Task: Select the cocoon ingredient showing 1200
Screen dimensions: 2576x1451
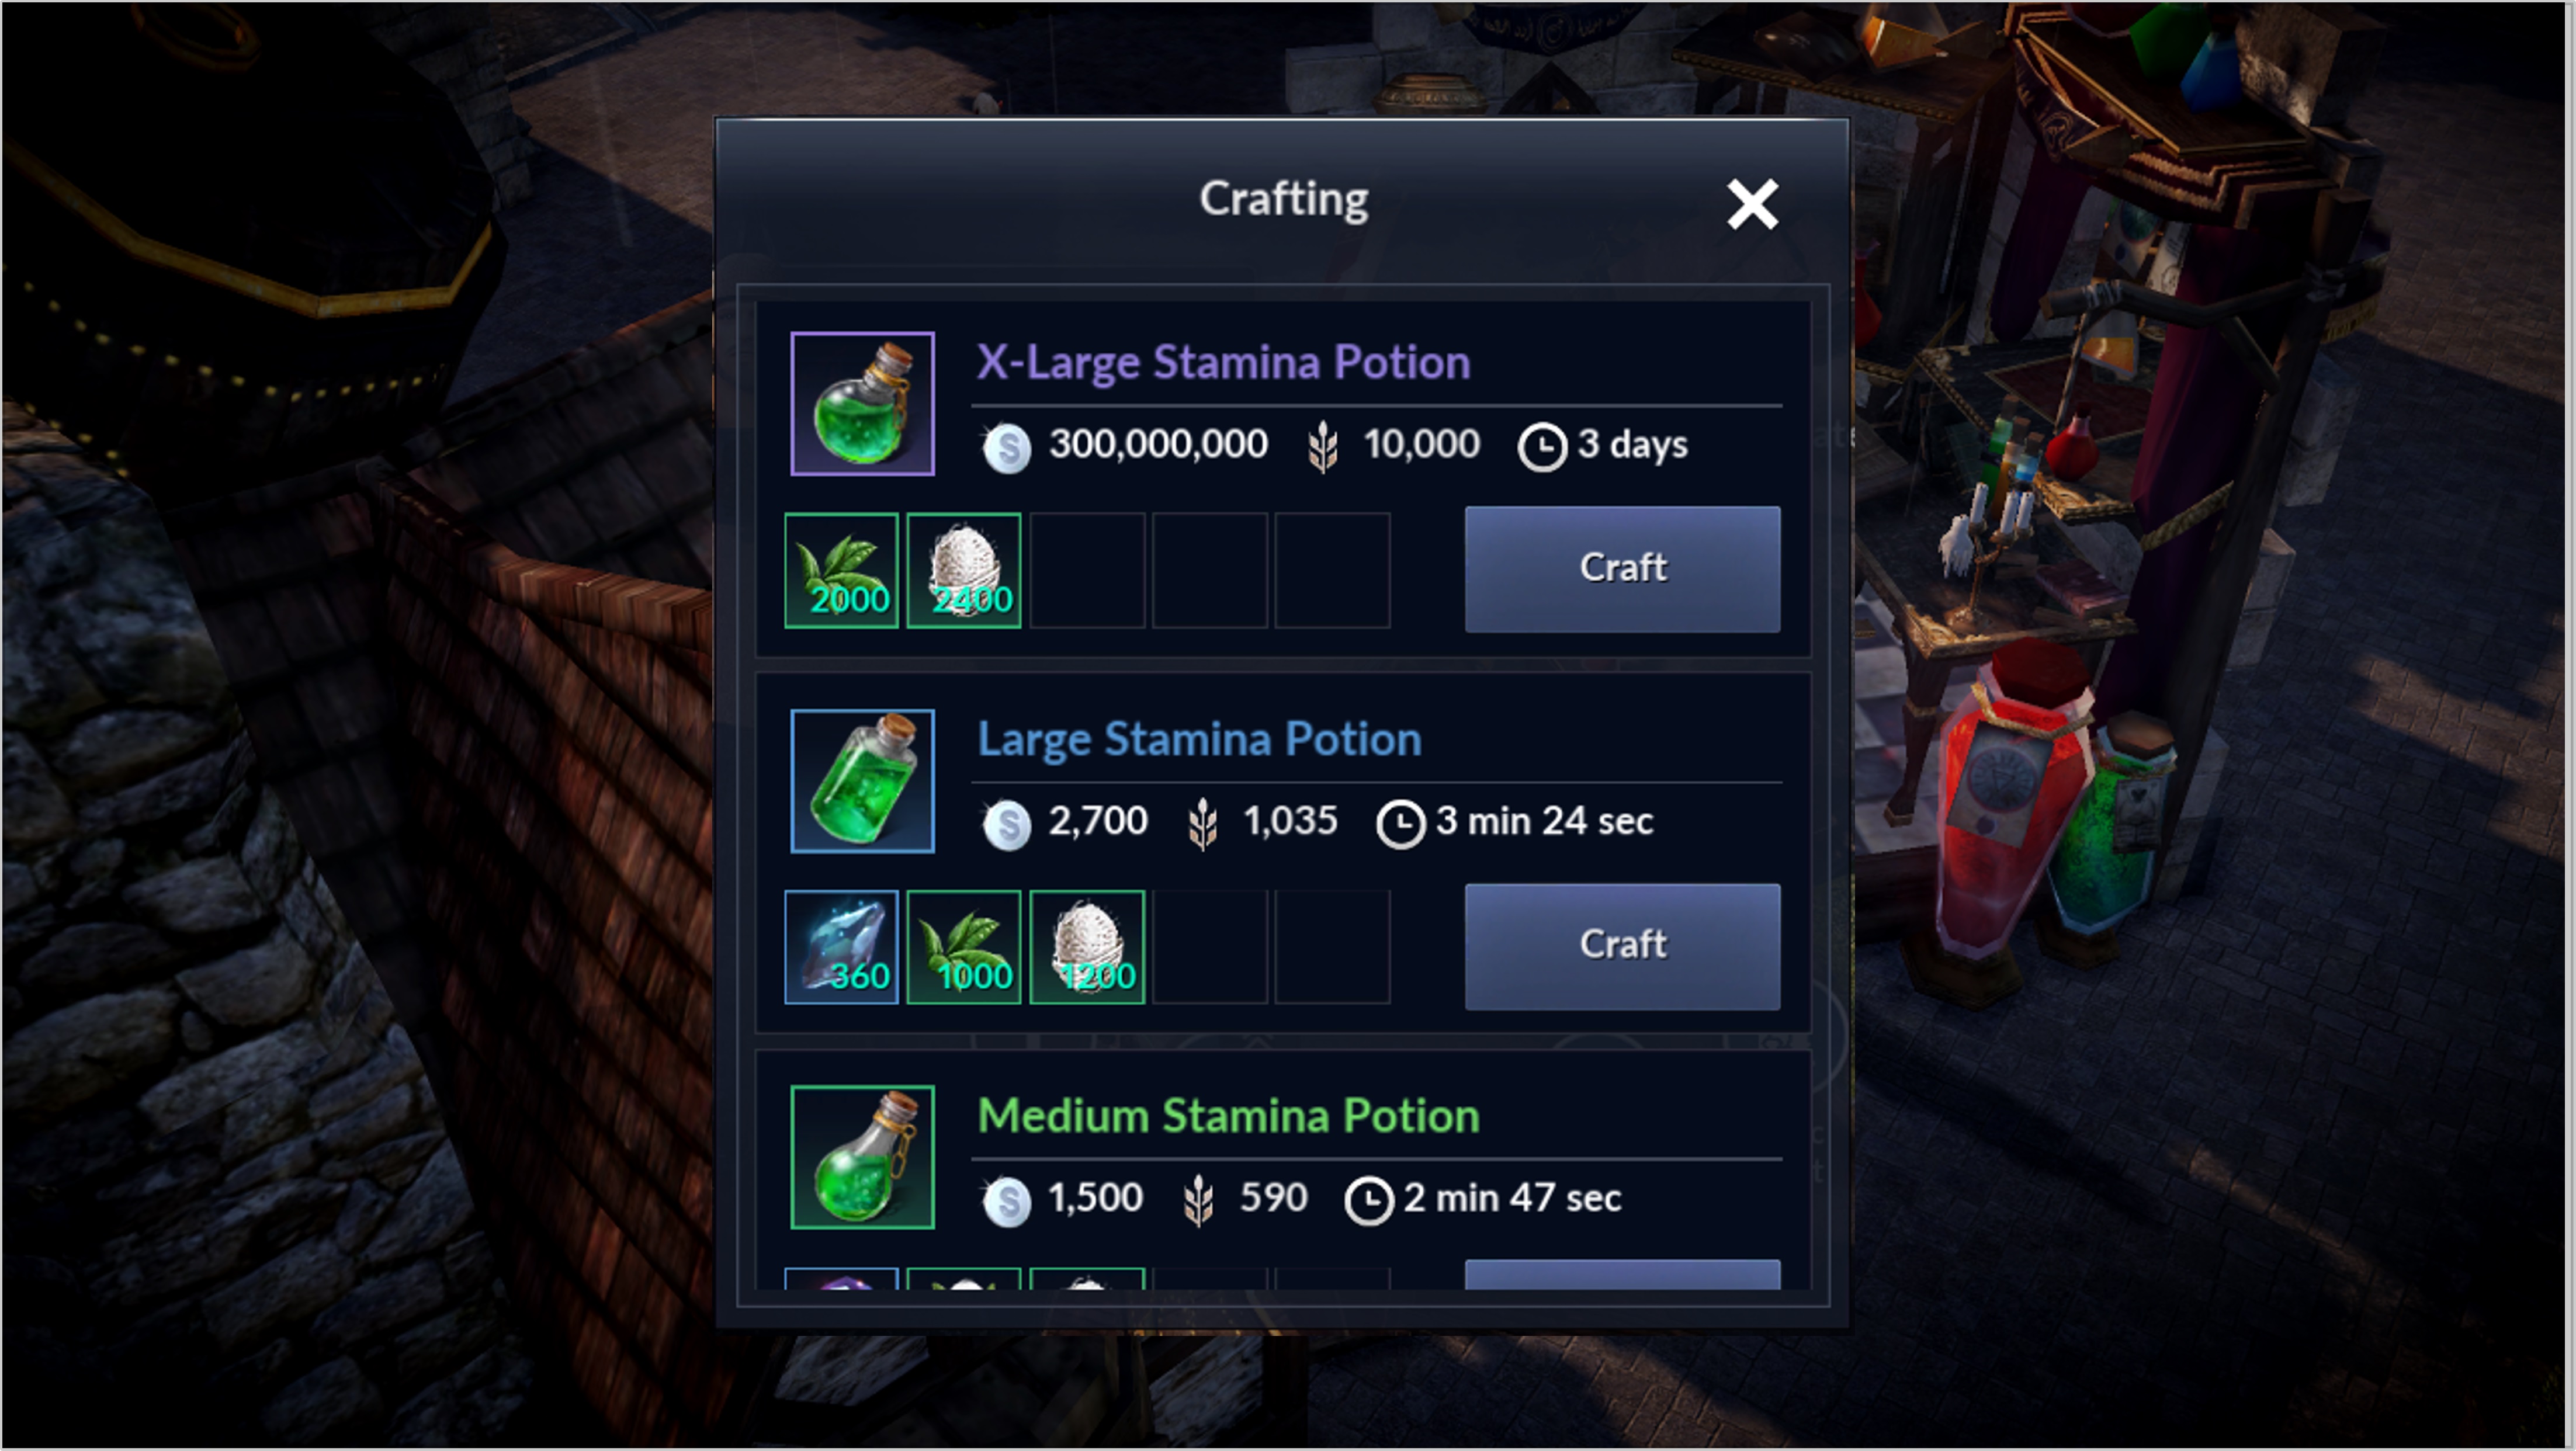Action: coord(1087,947)
